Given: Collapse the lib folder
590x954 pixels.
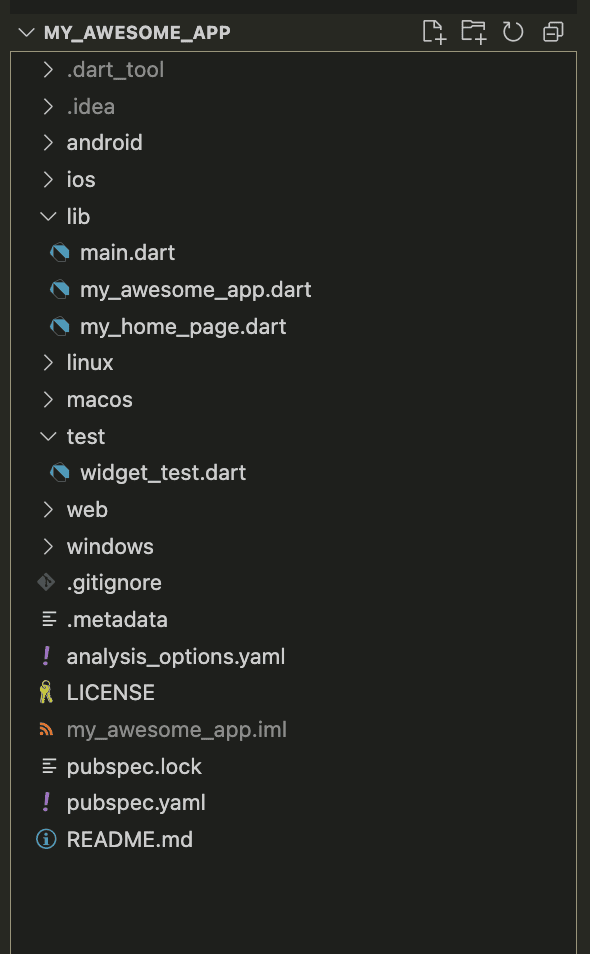Looking at the screenshot, I should click(x=78, y=216).
